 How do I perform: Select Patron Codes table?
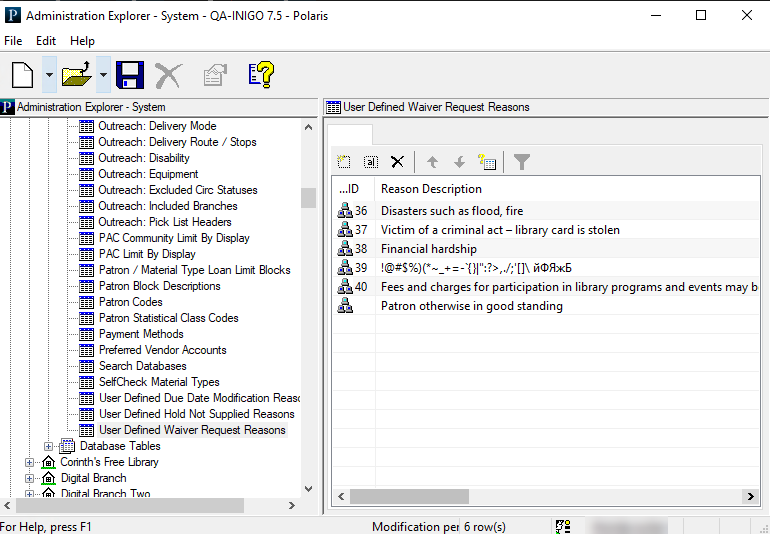tap(131, 302)
